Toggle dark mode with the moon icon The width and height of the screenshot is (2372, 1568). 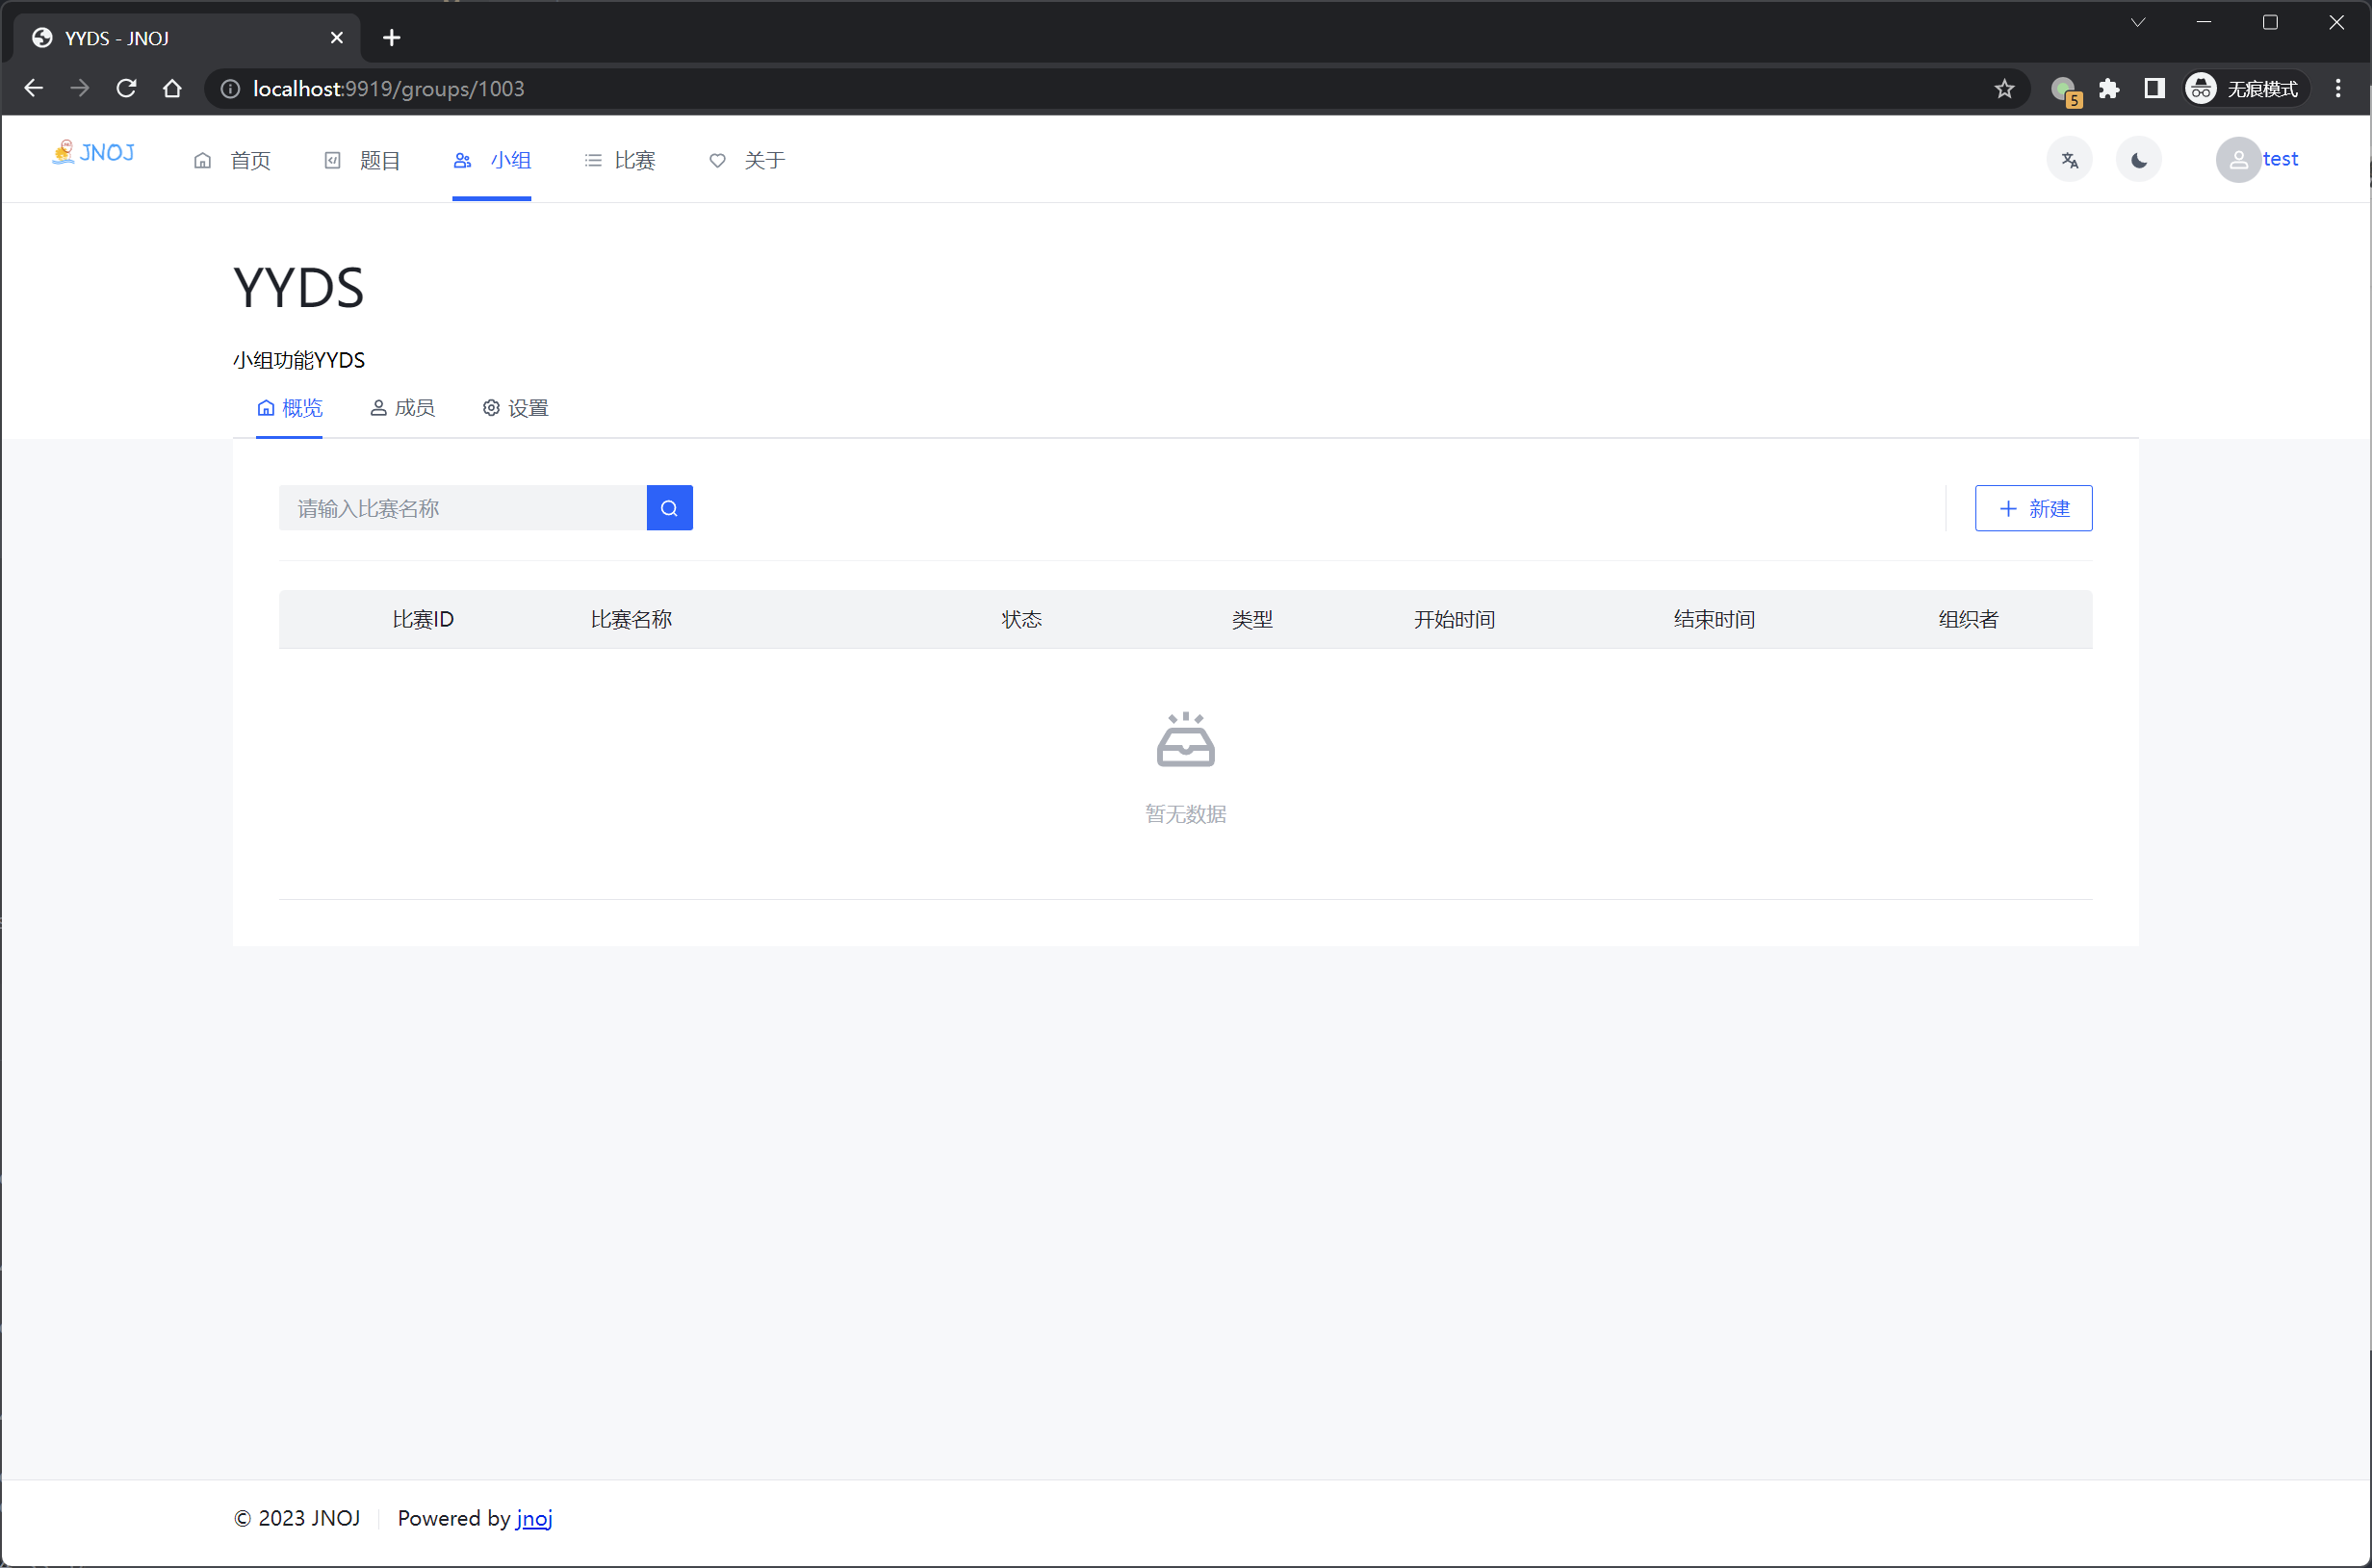(2138, 160)
